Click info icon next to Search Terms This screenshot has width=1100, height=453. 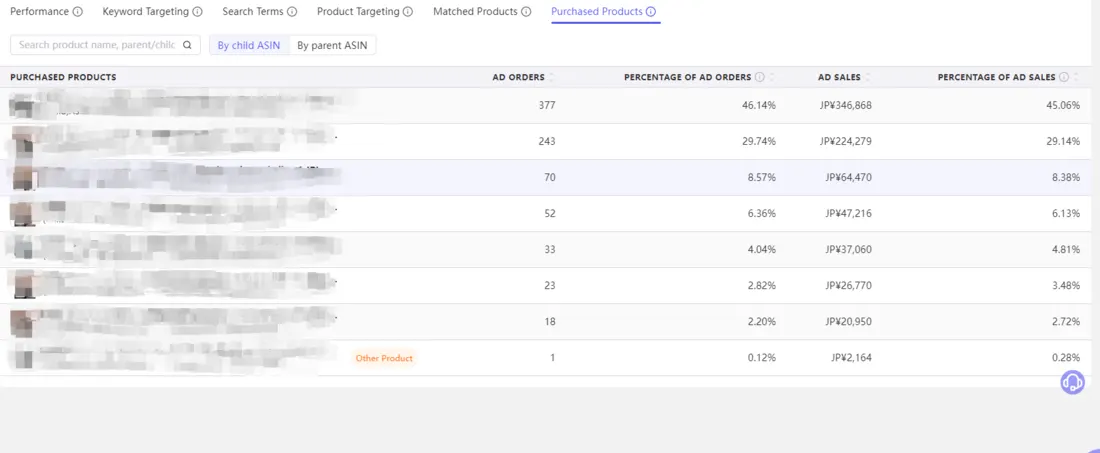(x=292, y=12)
